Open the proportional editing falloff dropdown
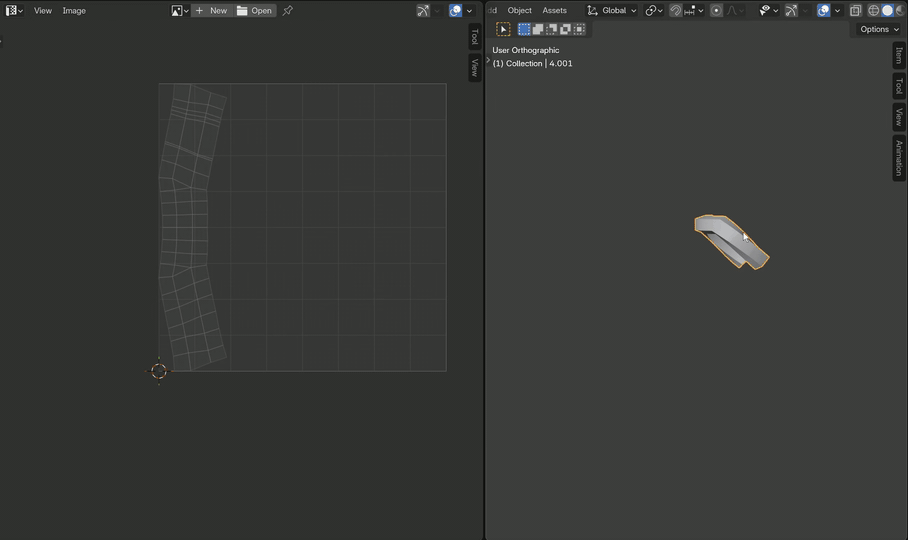Viewport: 908px width, 540px height. [x=735, y=10]
